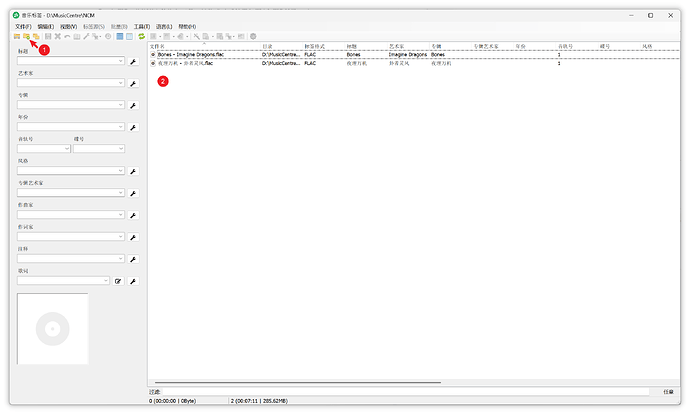Click the 过滤 filter input field
Screen dimensions: 690x413
405,392
